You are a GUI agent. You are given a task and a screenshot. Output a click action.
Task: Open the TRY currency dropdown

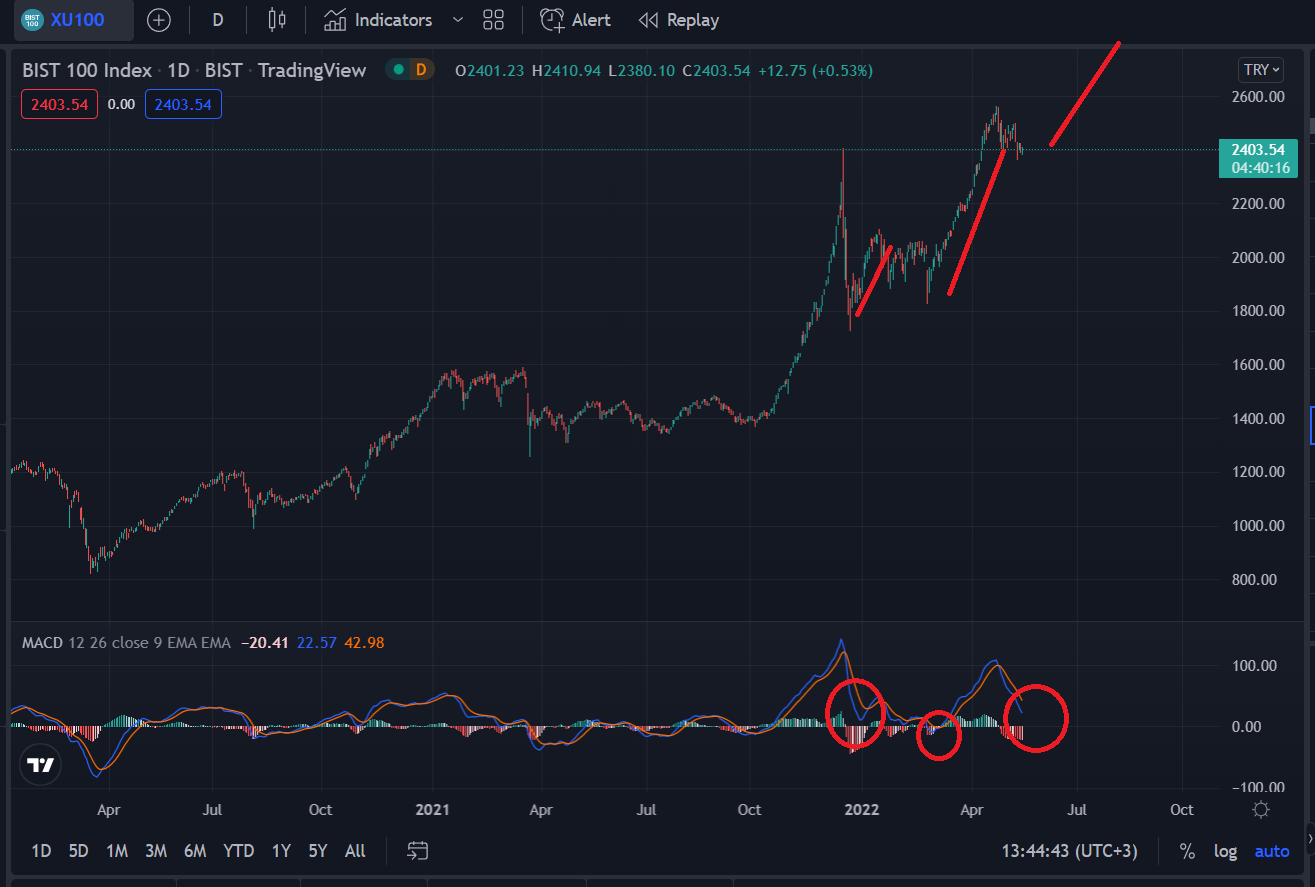(x=1260, y=70)
